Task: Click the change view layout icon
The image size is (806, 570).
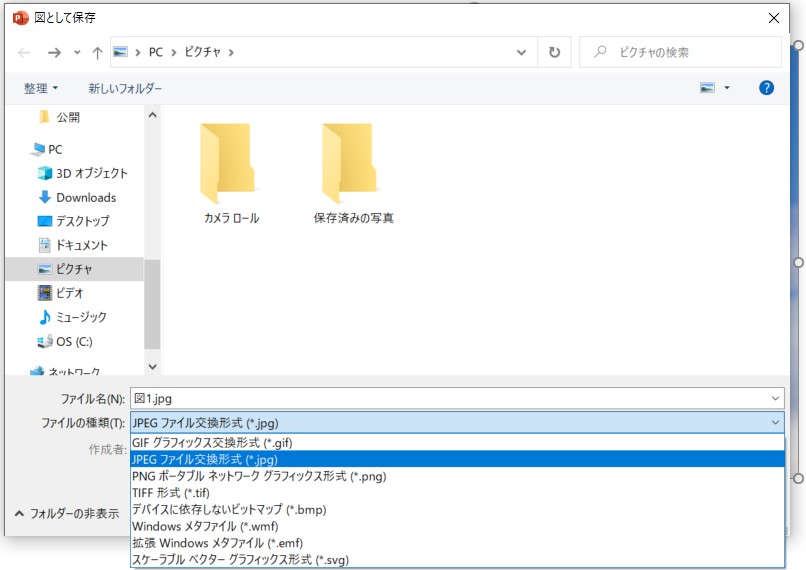Action: pyautogui.click(x=708, y=88)
